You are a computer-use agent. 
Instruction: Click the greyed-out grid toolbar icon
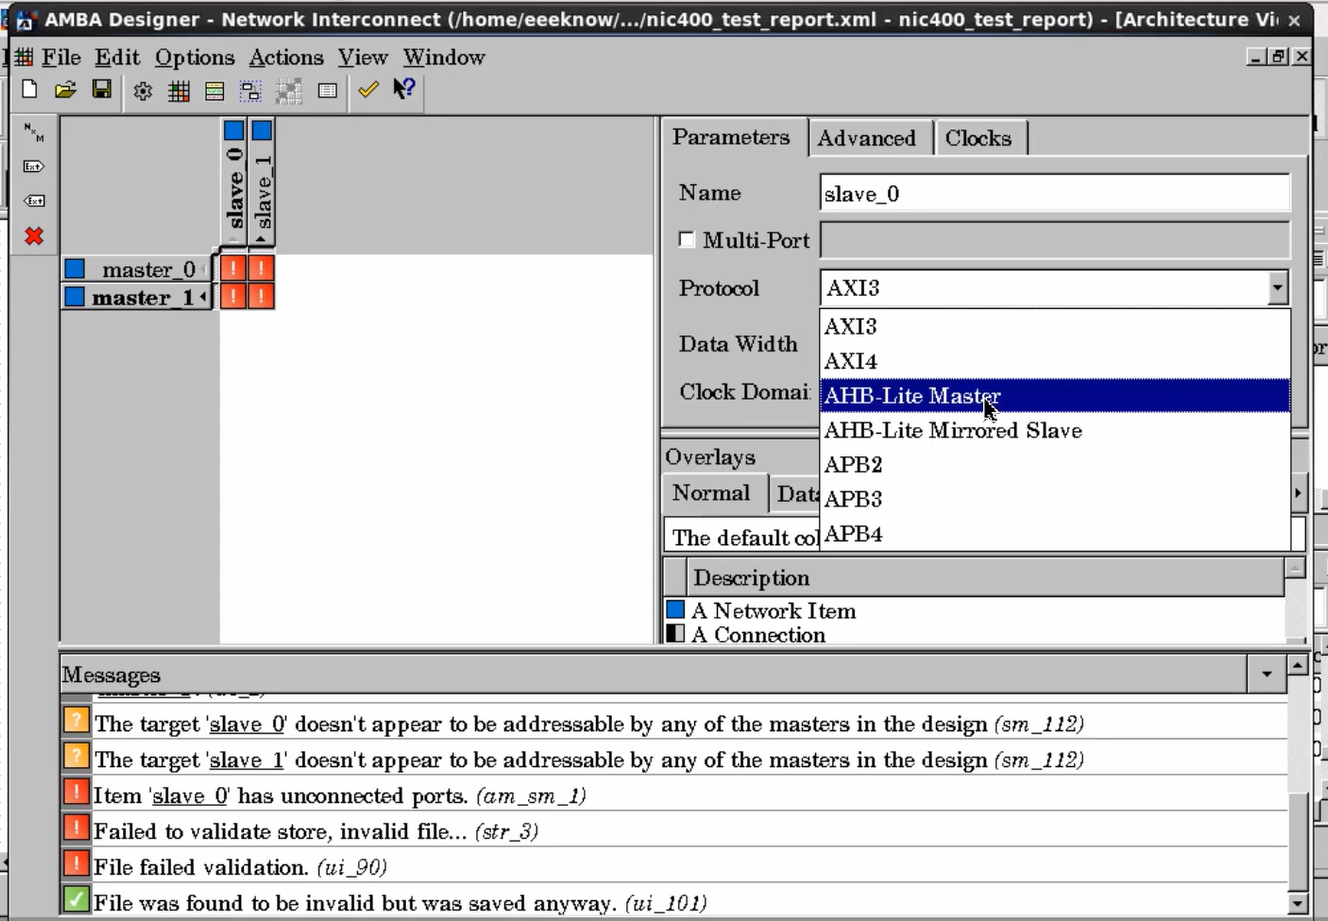coord(289,91)
